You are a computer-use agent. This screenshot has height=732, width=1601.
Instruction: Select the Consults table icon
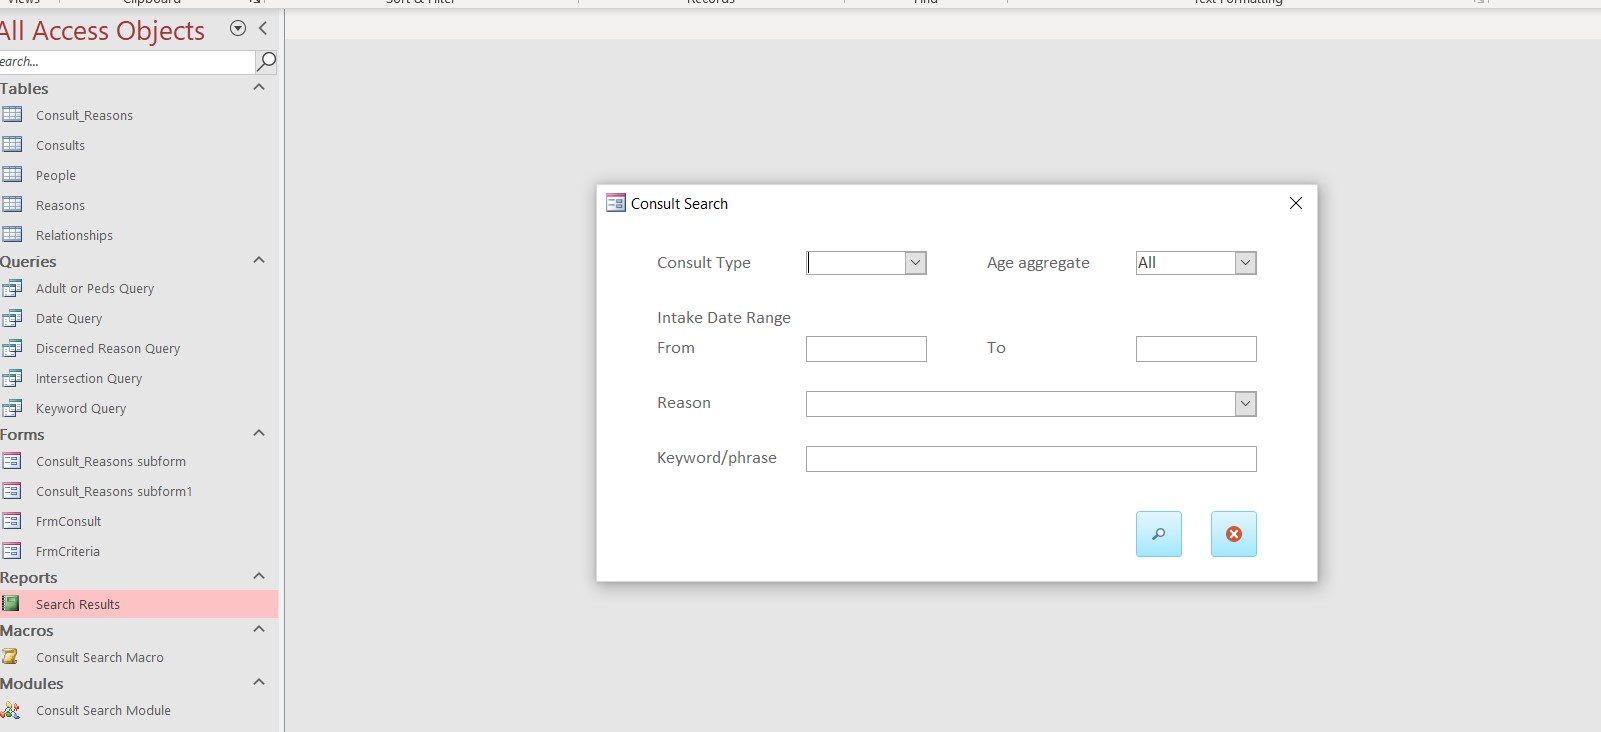12,145
